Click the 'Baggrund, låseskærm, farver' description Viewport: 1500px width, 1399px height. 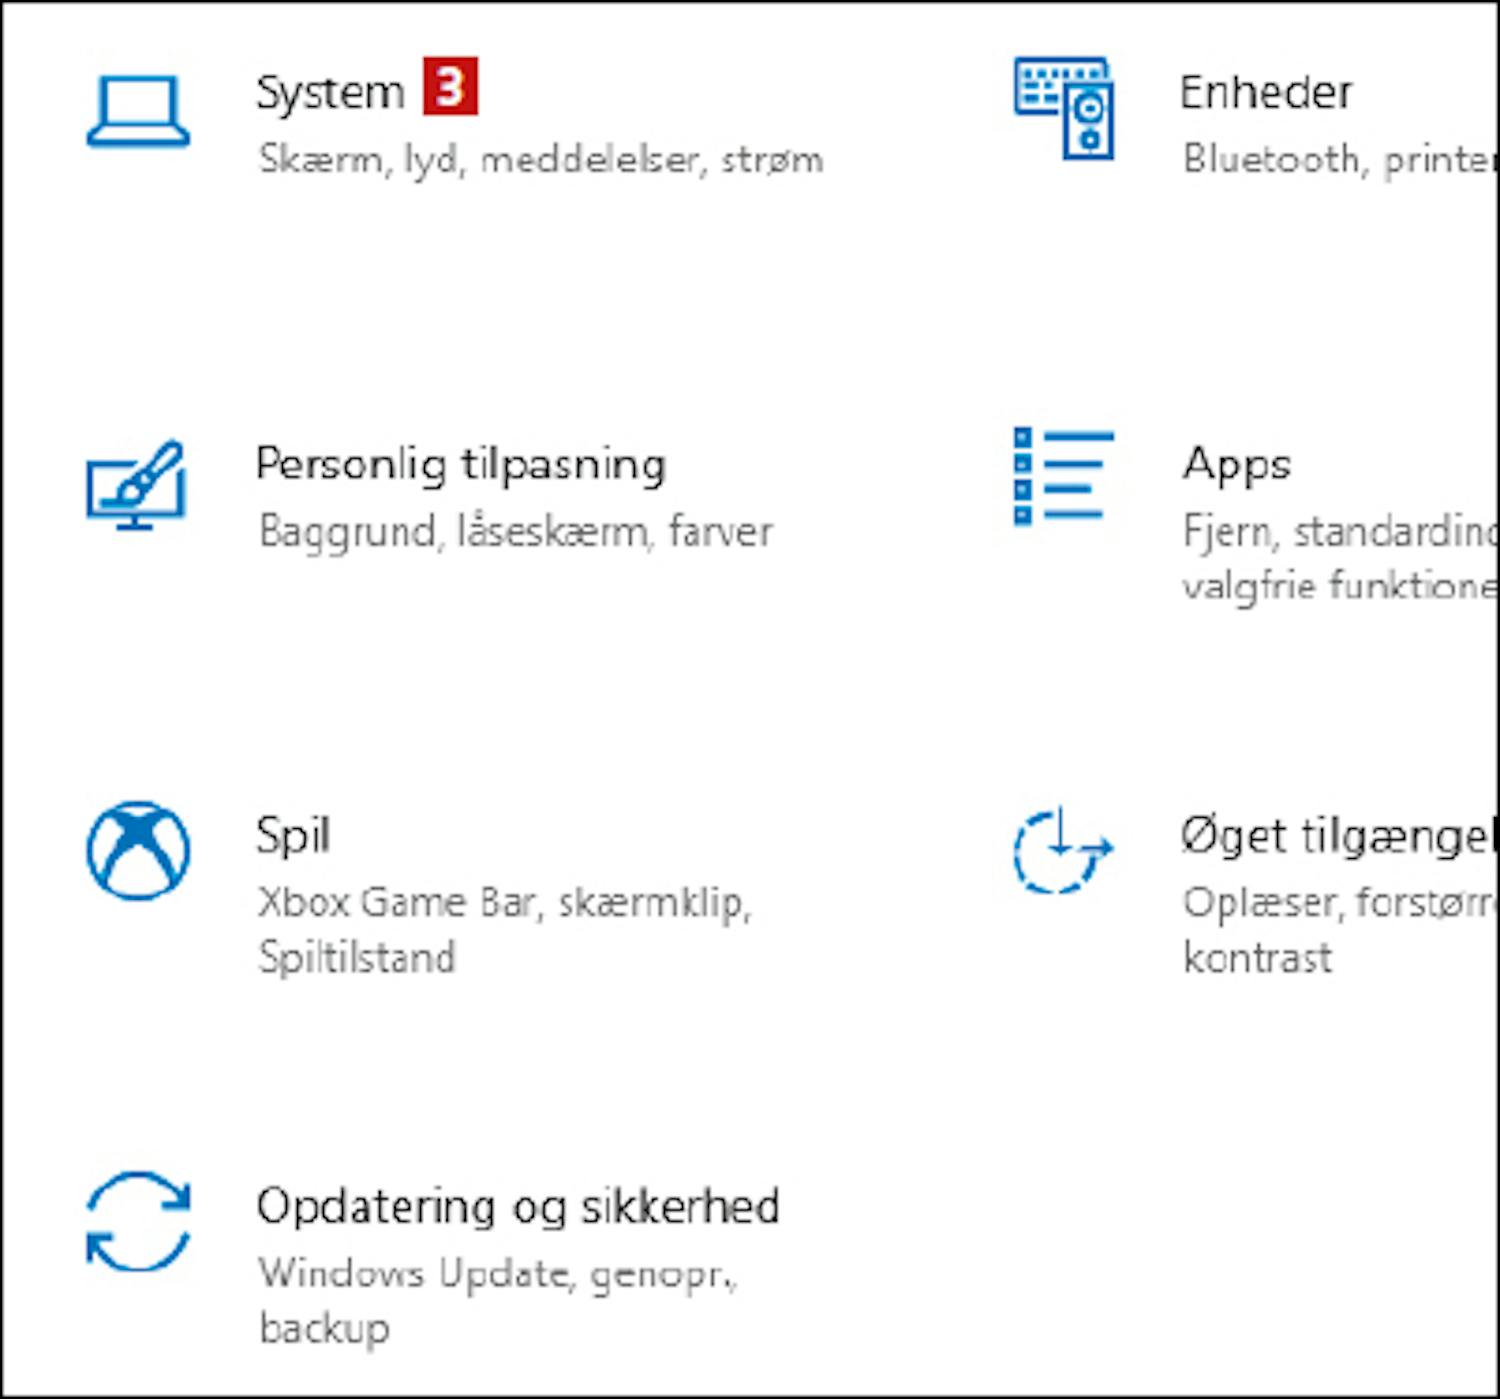point(516,532)
